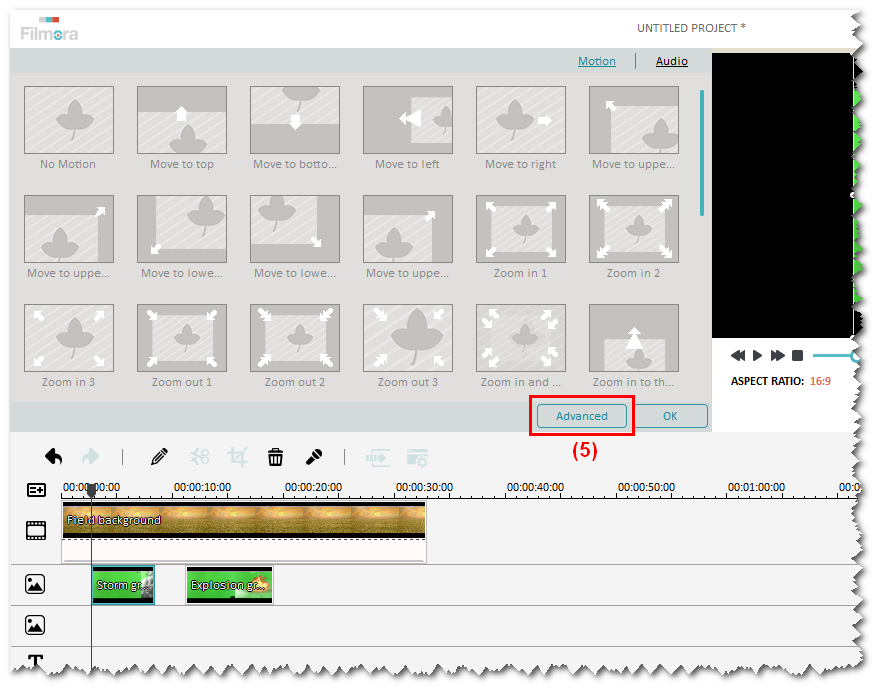
Task: Click the Delete trash icon
Action: pos(275,456)
